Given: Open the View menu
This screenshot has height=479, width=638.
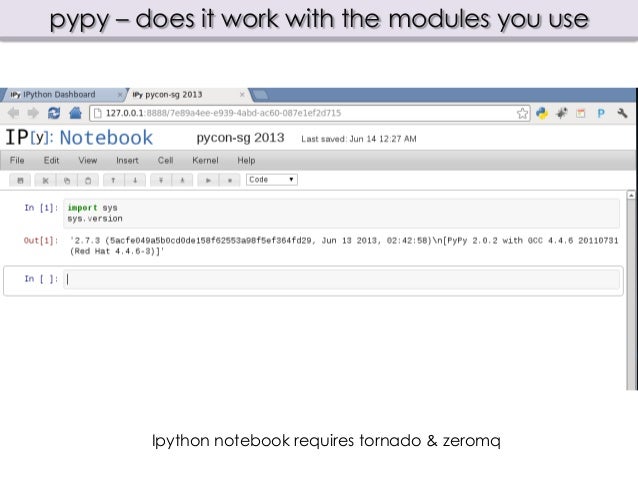Looking at the screenshot, I should pos(87,160).
